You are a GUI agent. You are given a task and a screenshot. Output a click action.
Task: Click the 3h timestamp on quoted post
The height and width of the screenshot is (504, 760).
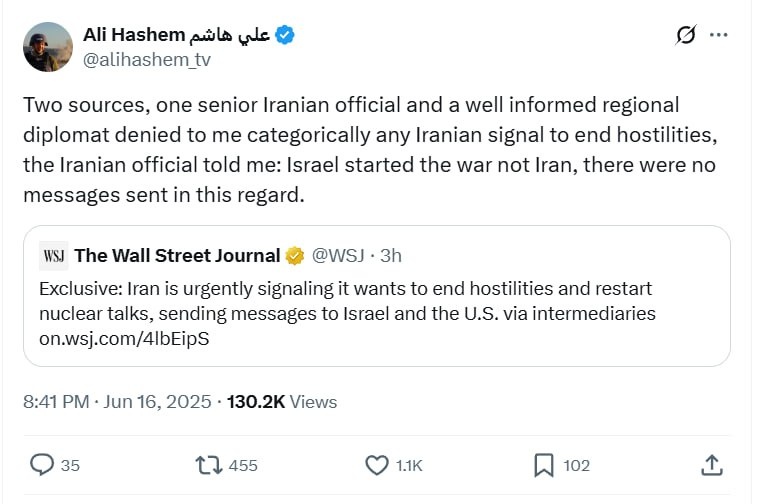click(x=391, y=255)
